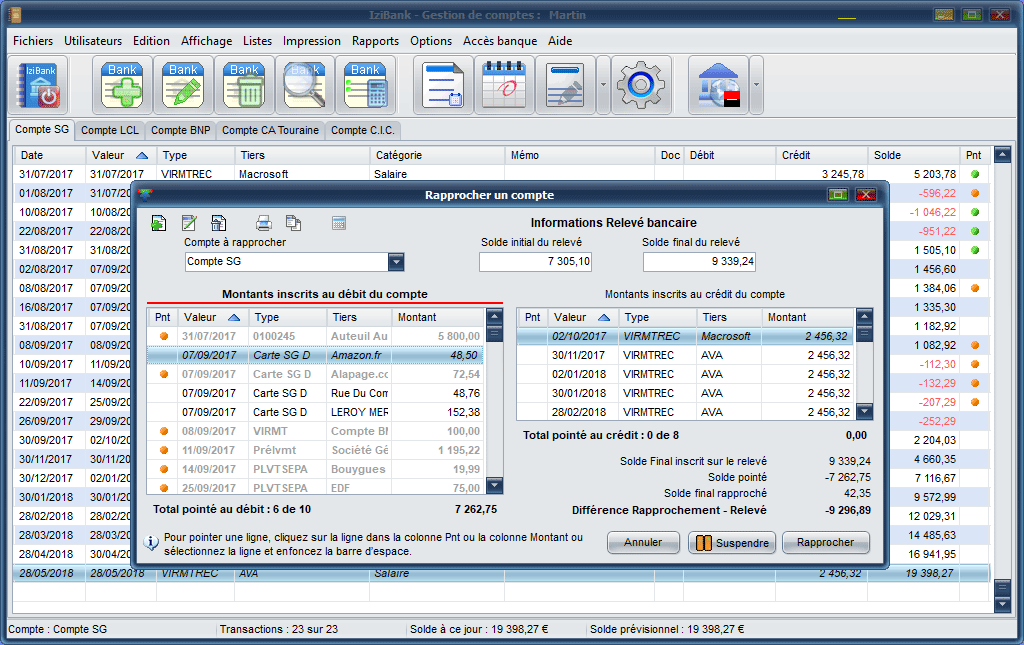Open the calendar scheduler icon in toolbar
Image resolution: width=1024 pixels, height=645 pixels.
pos(503,85)
